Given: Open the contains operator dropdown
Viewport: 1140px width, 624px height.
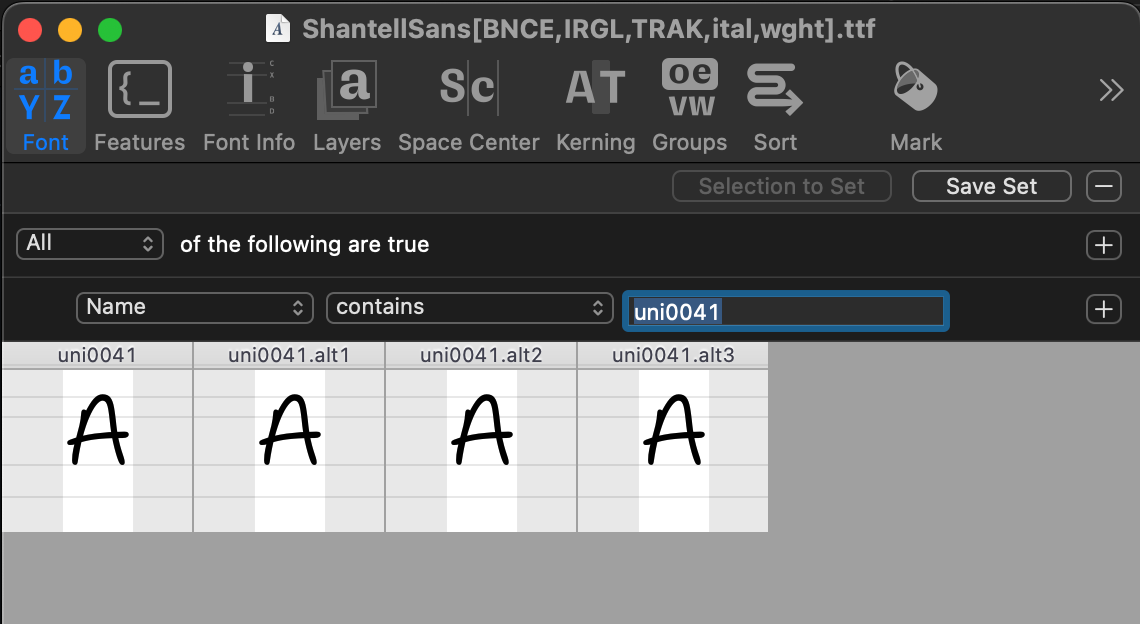Looking at the screenshot, I should 469,307.
